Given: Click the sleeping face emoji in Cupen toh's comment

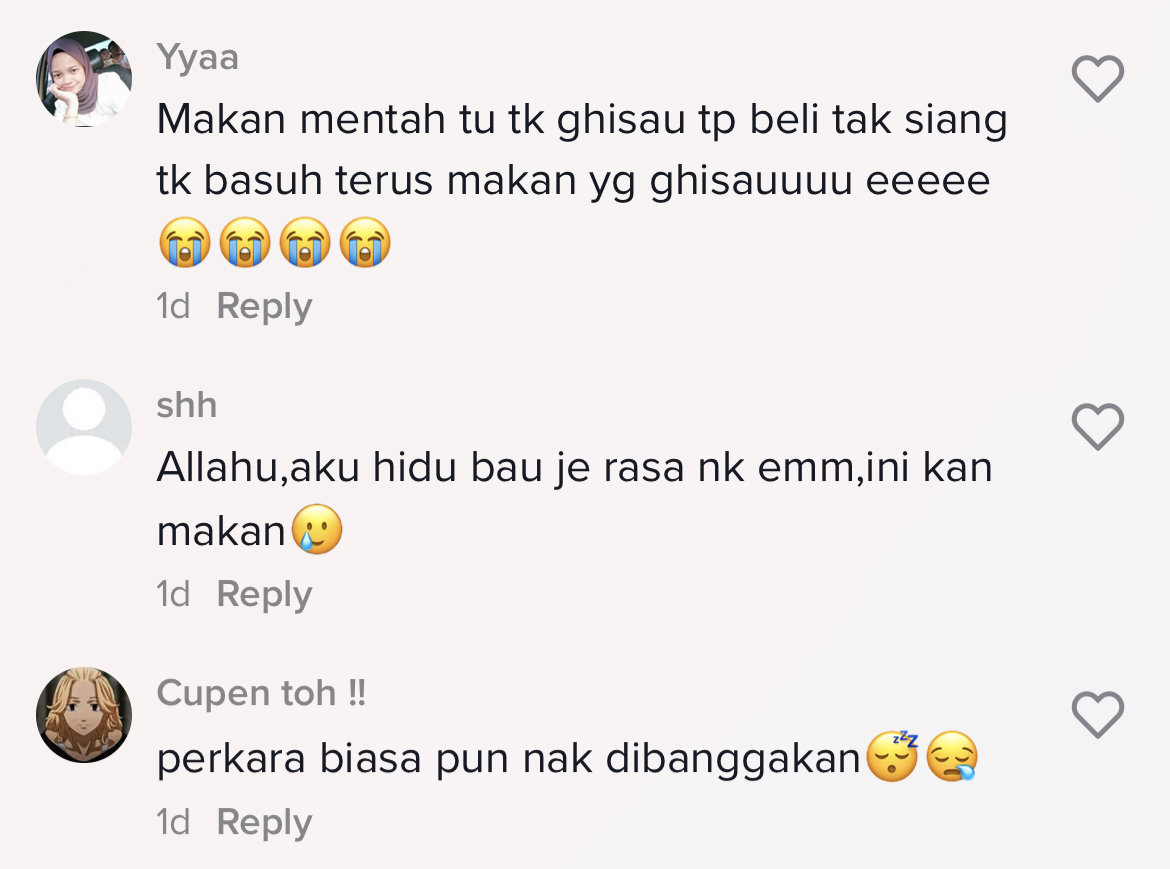Looking at the screenshot, I should (893, 756).
